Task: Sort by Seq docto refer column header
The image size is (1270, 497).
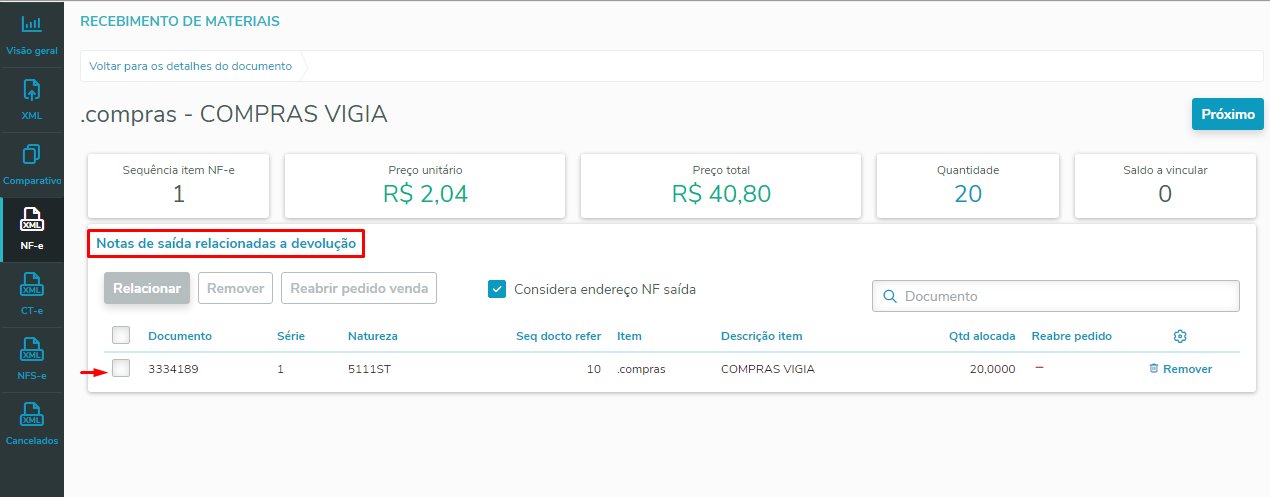Action: click(x=558, y=336)
